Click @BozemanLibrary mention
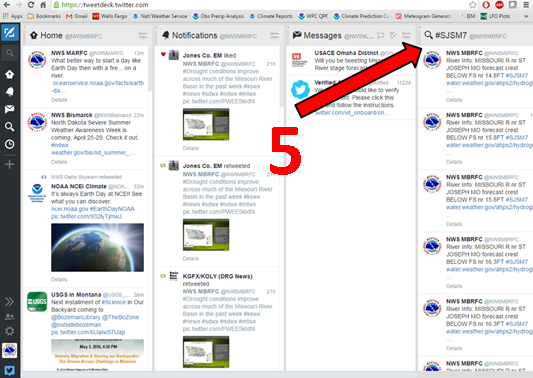533x378 pixels. (x=76, y=317)
